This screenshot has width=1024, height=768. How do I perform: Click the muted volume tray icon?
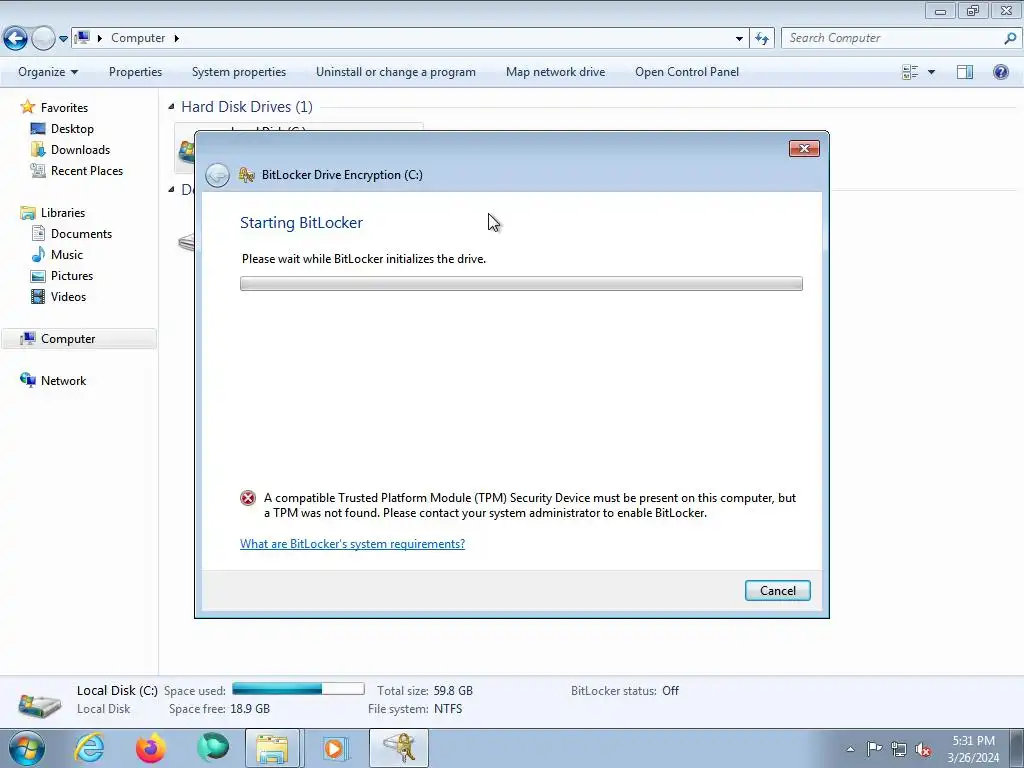pyautogui.click(x=923, y=749)
